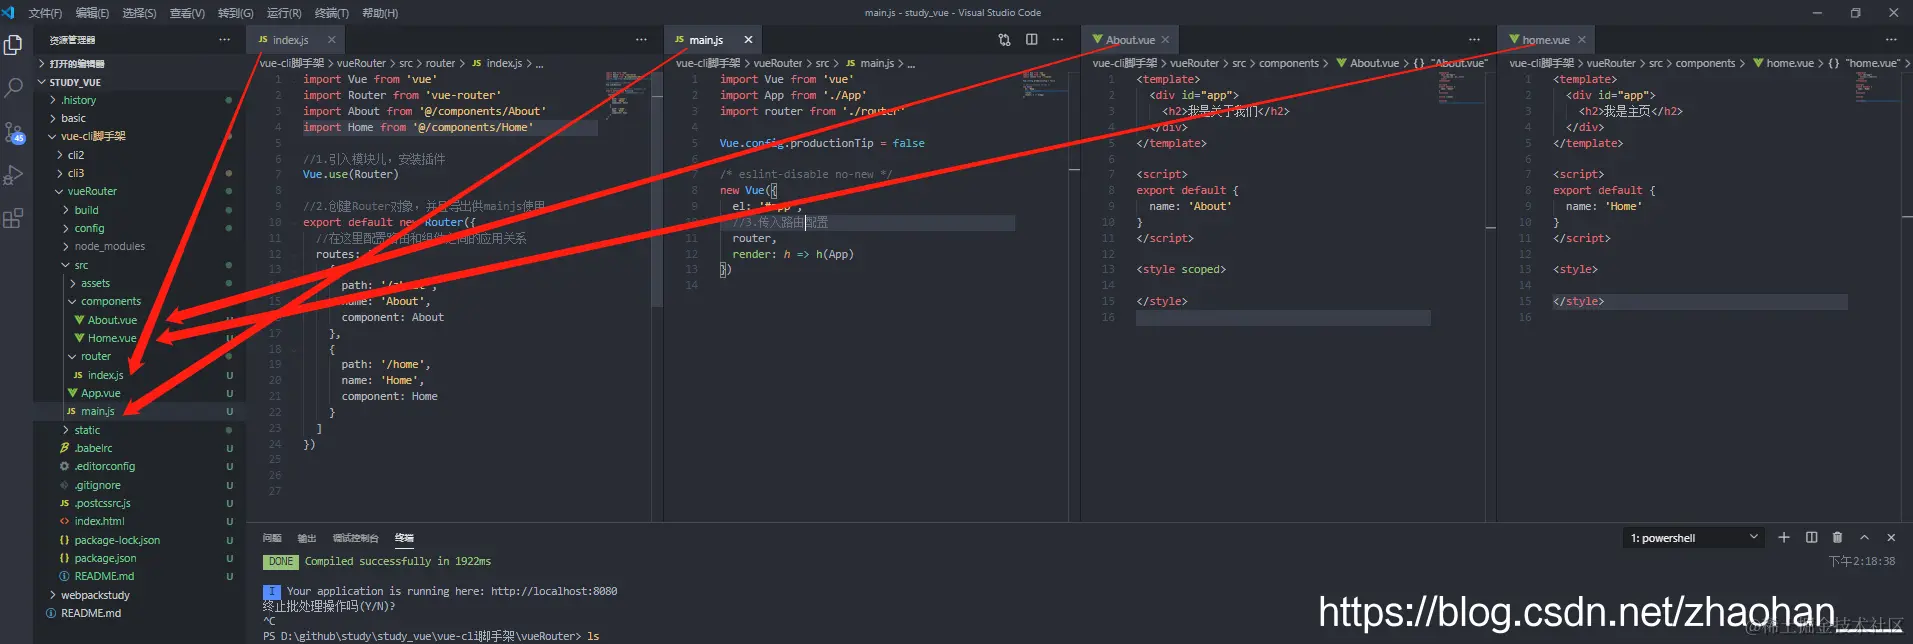Create a new terminal with plus icon

click(x=1784, y=537)
